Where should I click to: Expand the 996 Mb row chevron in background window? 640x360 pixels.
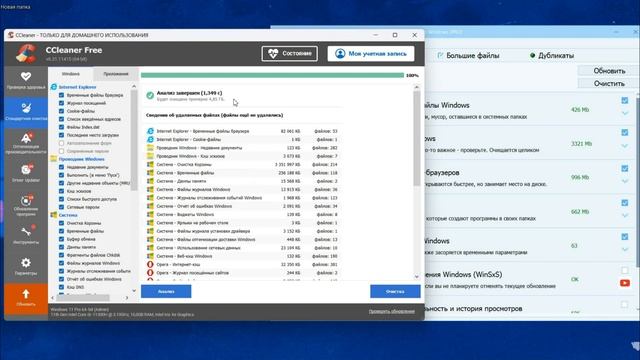click(625, 181)
